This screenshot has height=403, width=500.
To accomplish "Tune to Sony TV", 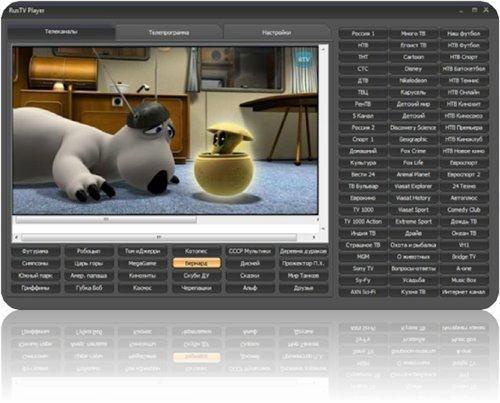I will click(363, 269).
